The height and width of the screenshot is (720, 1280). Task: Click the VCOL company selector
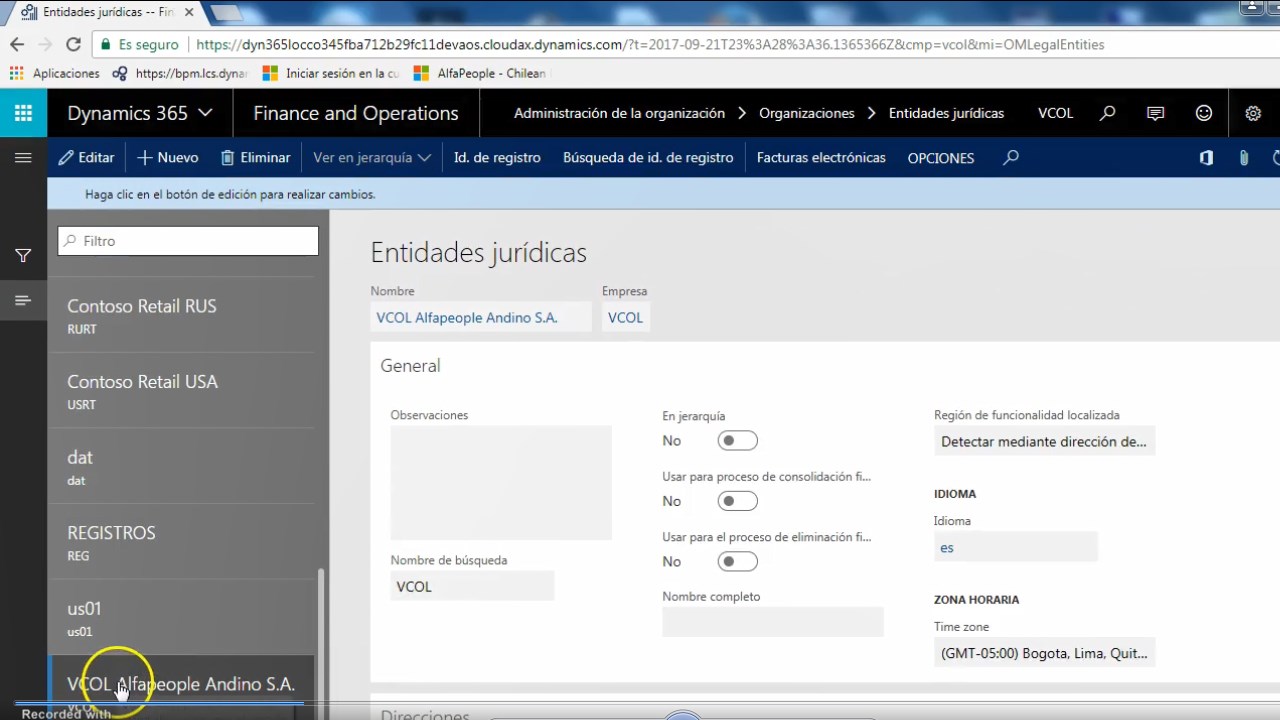pyautogui.click(x=1055, y=113)
